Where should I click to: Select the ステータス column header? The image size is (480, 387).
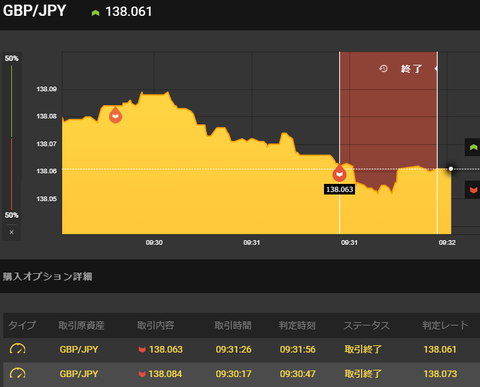click(x=366, y=325)
